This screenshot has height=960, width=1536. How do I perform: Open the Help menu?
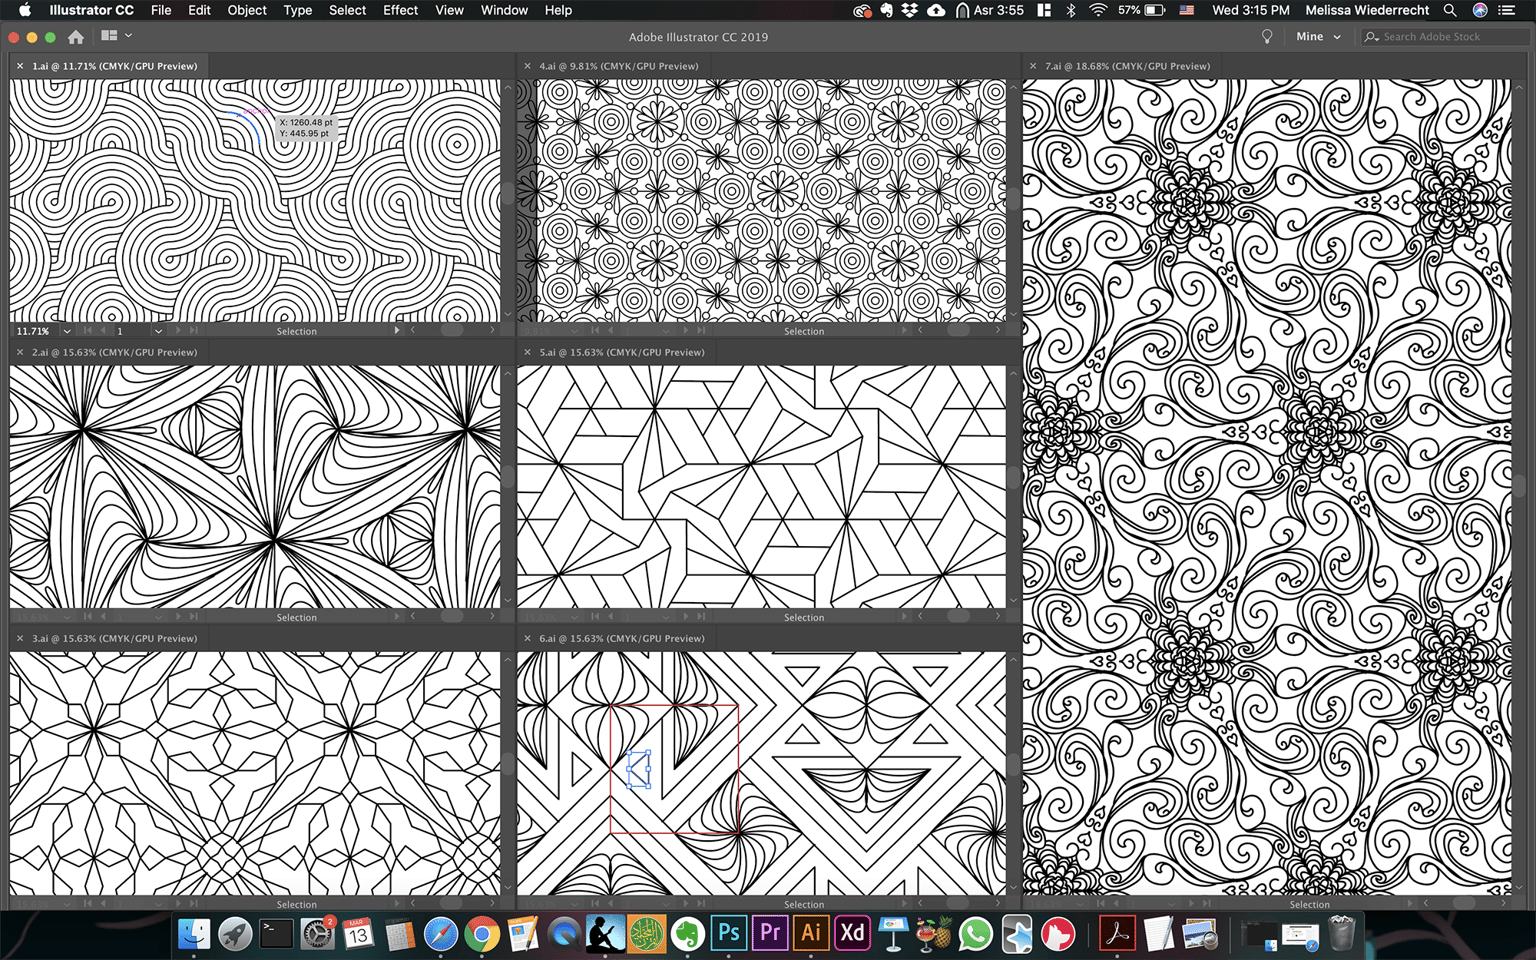tap(558, 10)
